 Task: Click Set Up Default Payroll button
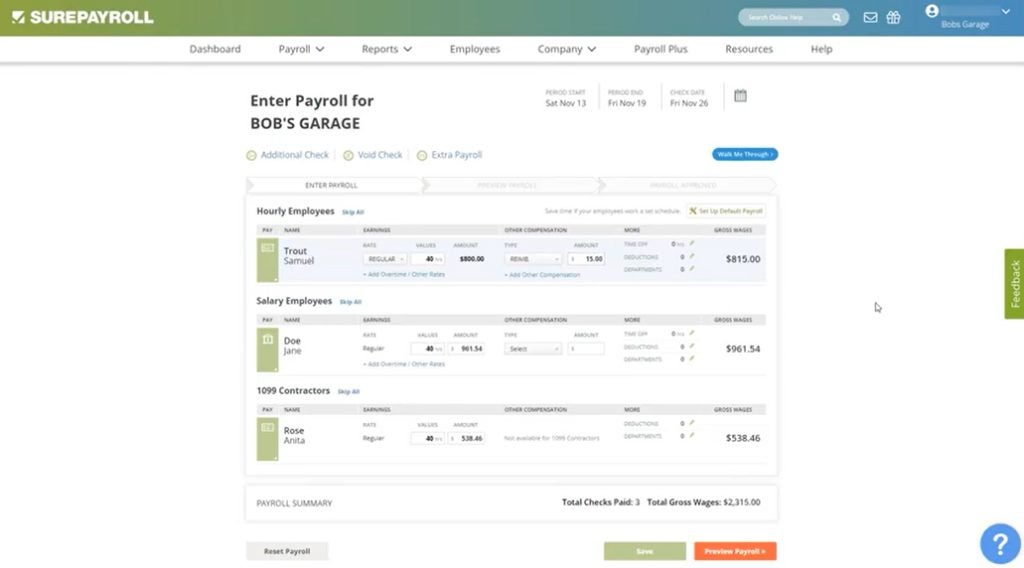(x=726, y=211)
